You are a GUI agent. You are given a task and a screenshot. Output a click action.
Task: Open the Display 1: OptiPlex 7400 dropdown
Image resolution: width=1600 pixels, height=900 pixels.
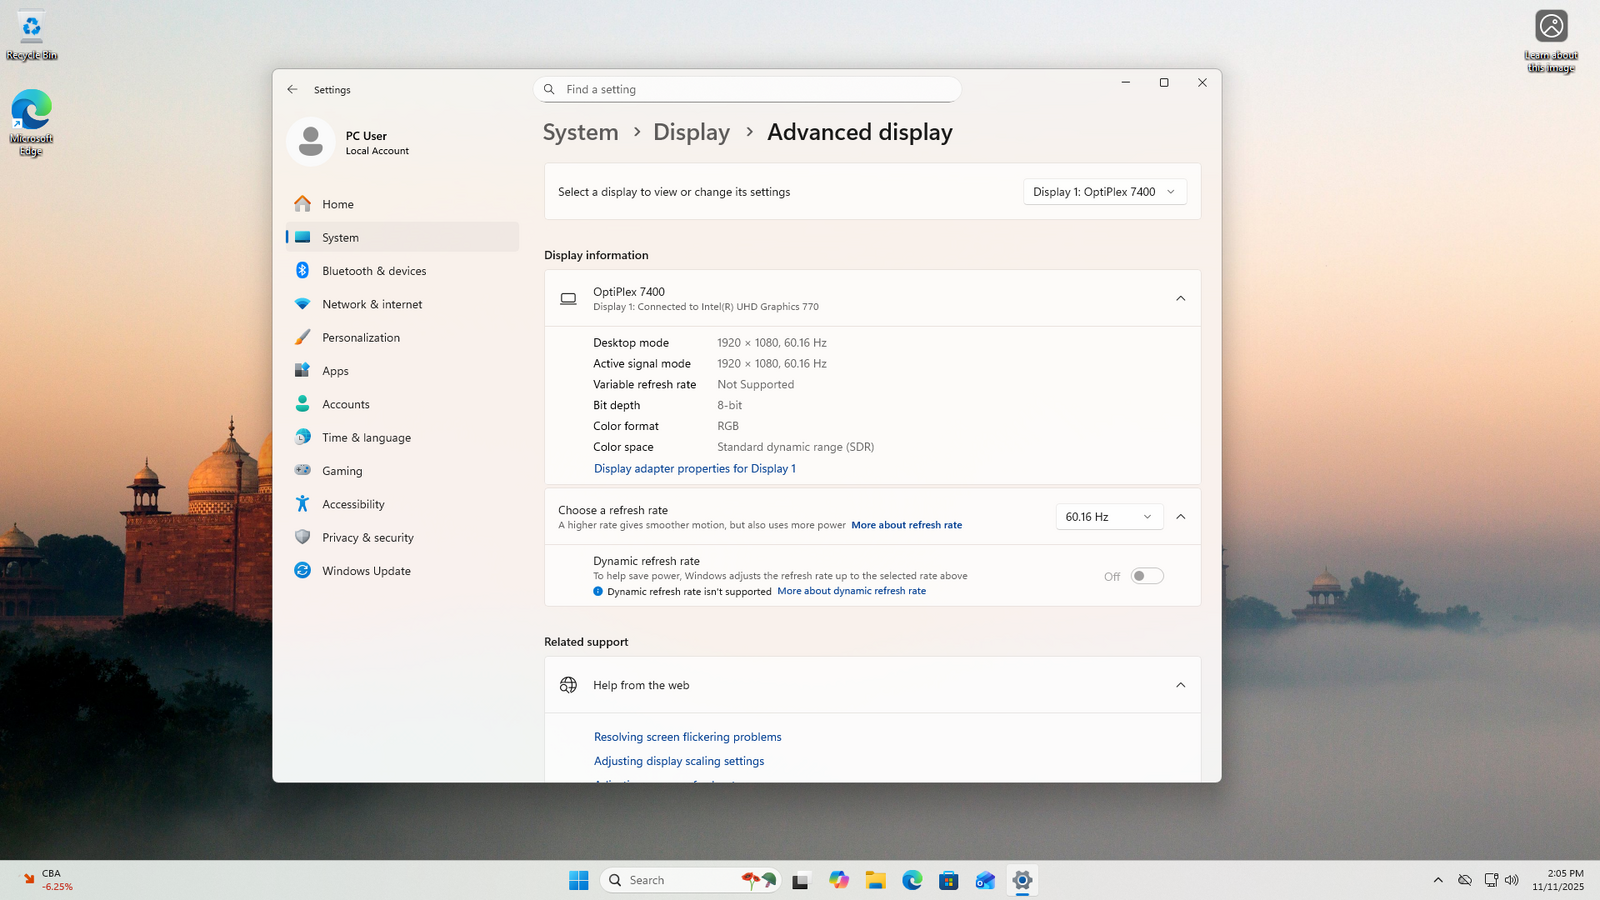click(x=1104, y=192)
